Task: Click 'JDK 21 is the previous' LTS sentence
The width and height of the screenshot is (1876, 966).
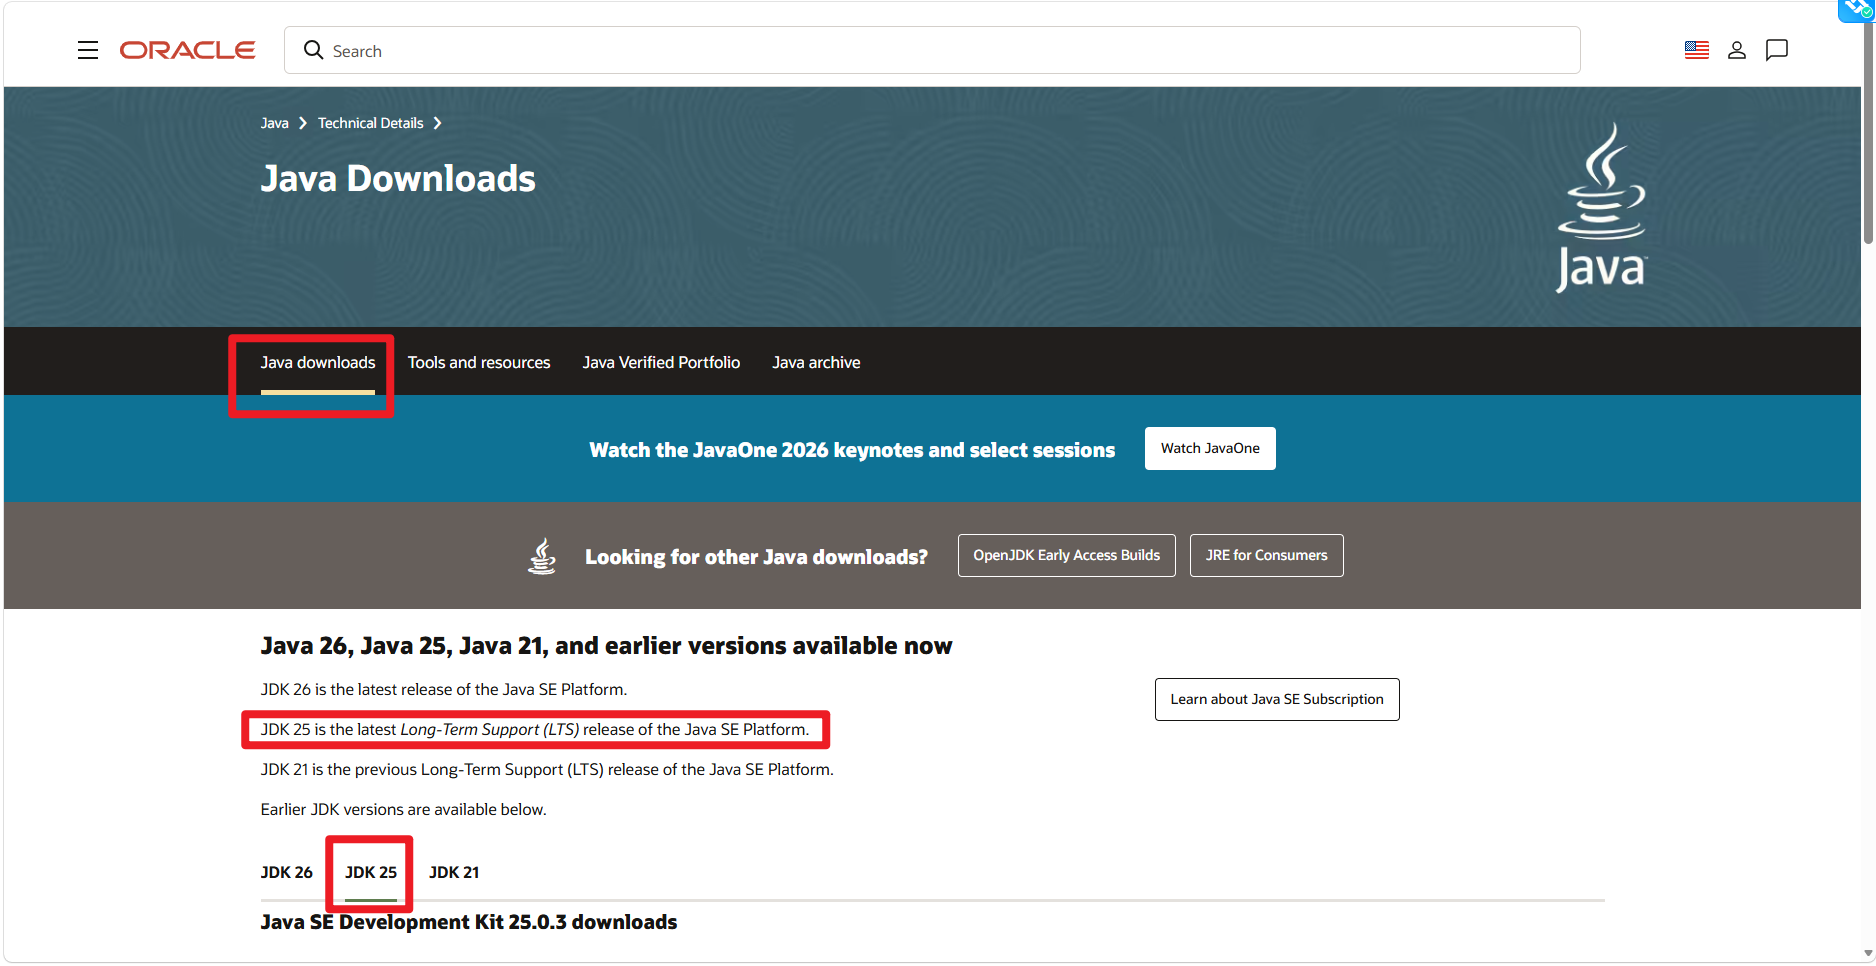Action: pos(547,769)
